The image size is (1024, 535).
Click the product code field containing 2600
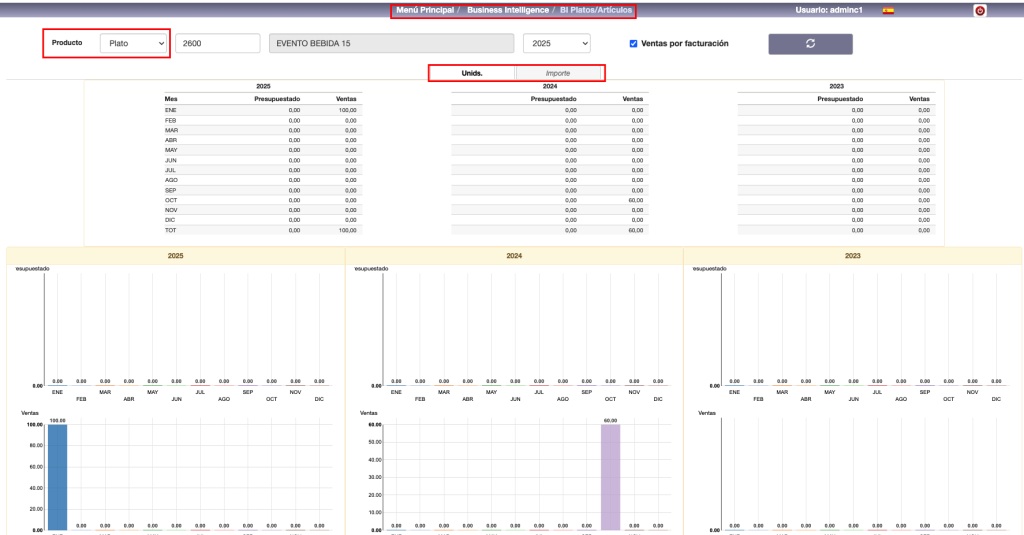click(217, 44)
